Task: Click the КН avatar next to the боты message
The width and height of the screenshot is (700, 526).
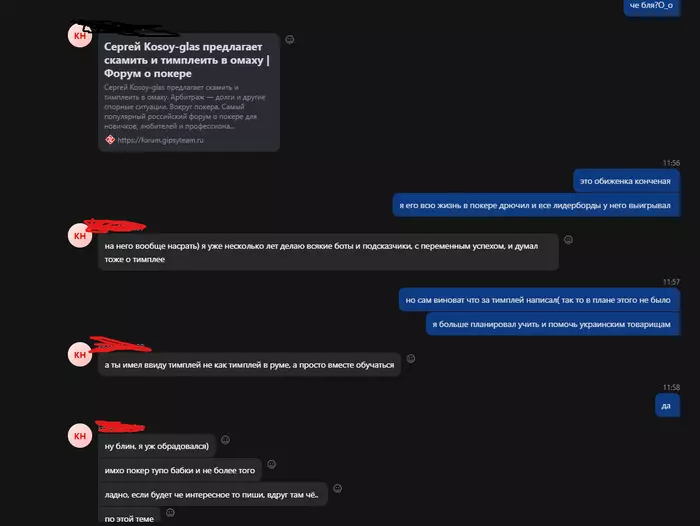Action: (80, 236)
